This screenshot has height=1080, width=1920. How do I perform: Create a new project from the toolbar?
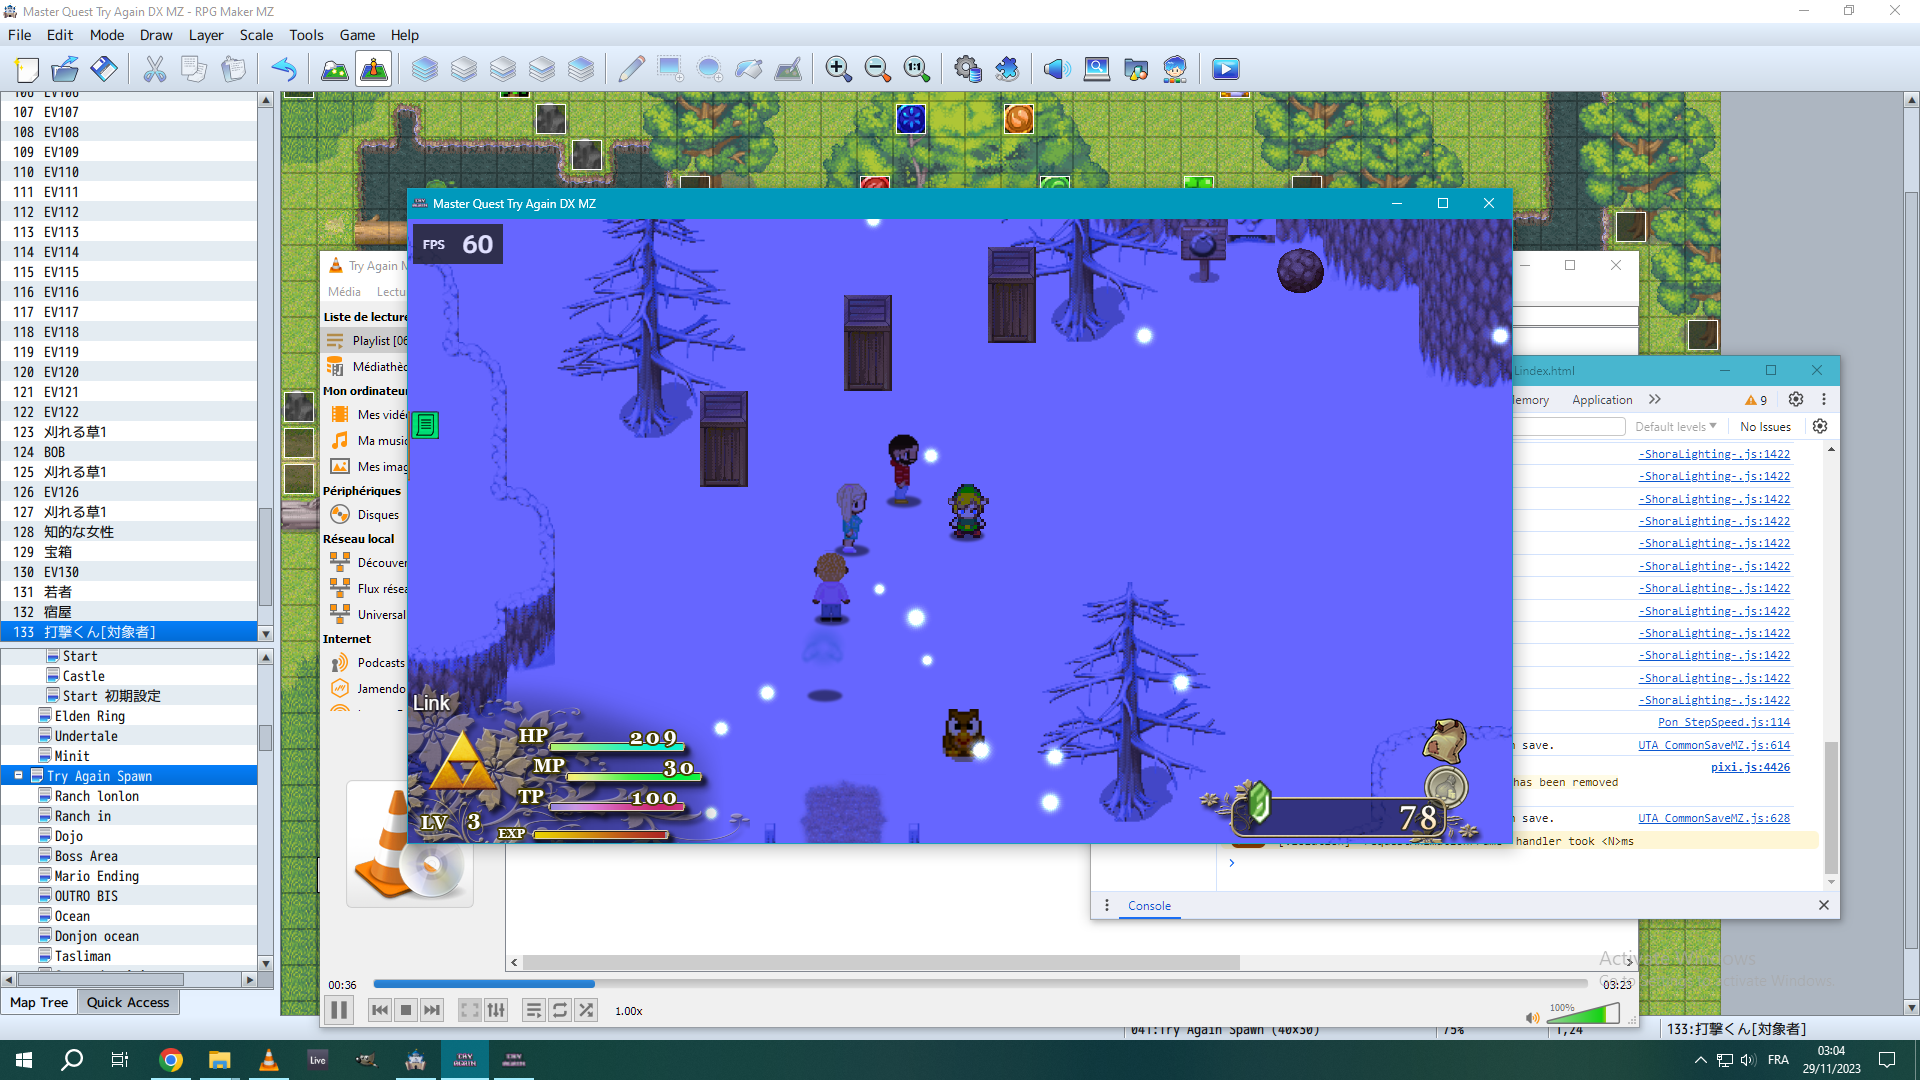[27, 69]
